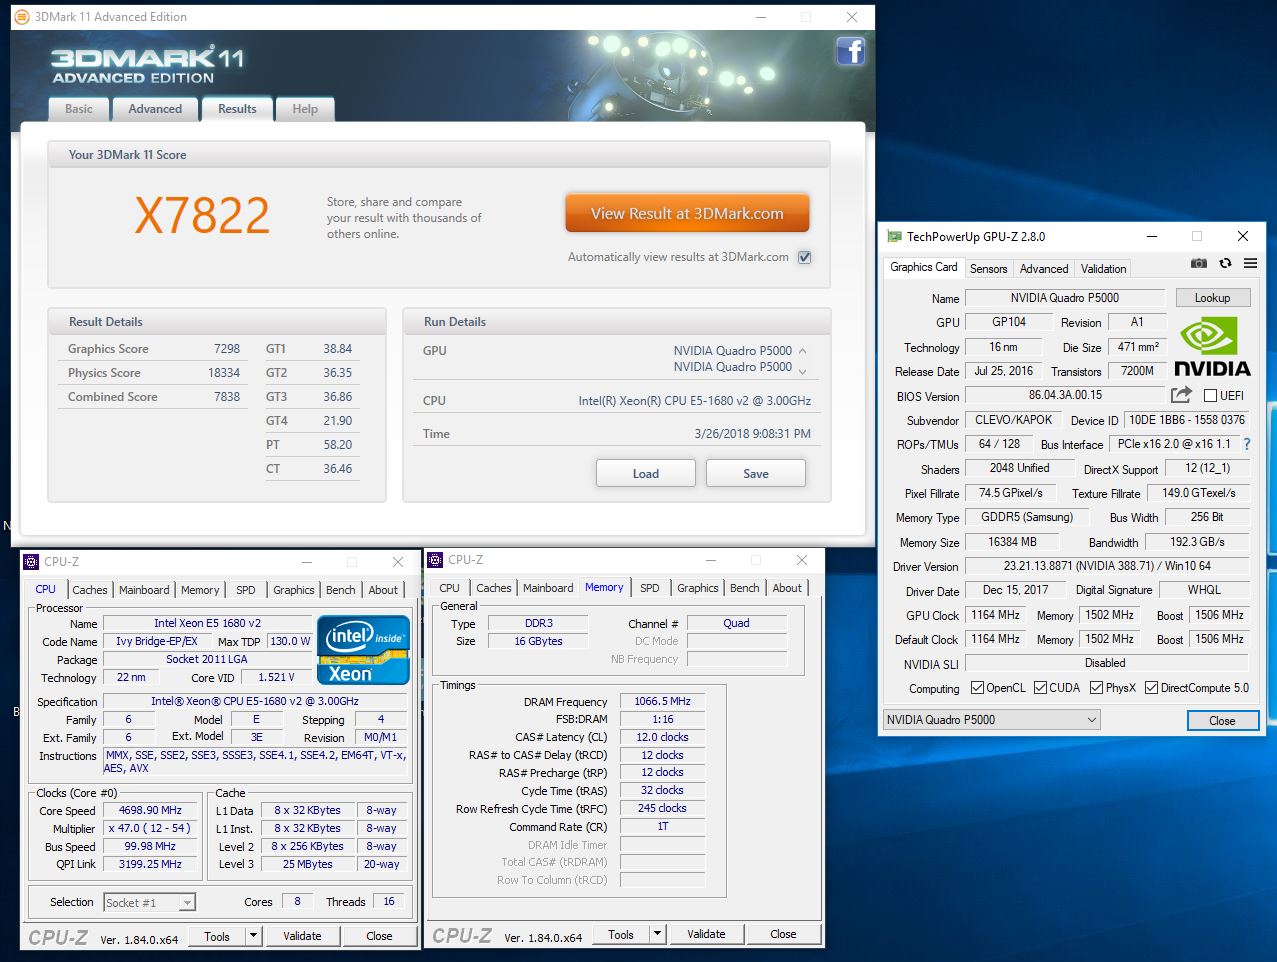The image size is (1277, 962).
Task: Open Graphics tab in right CPU-Z
Action: (x=698, y=588)
